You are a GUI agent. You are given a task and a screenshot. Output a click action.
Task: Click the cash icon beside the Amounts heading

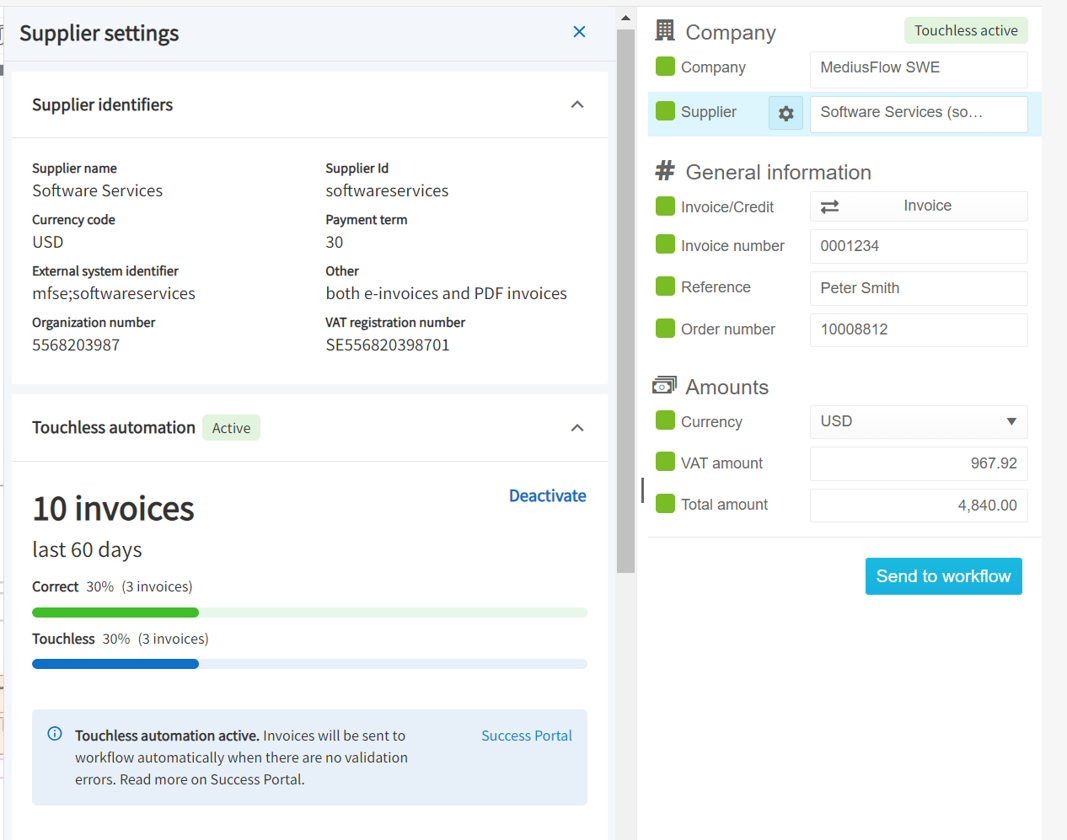tap(664, 385)
